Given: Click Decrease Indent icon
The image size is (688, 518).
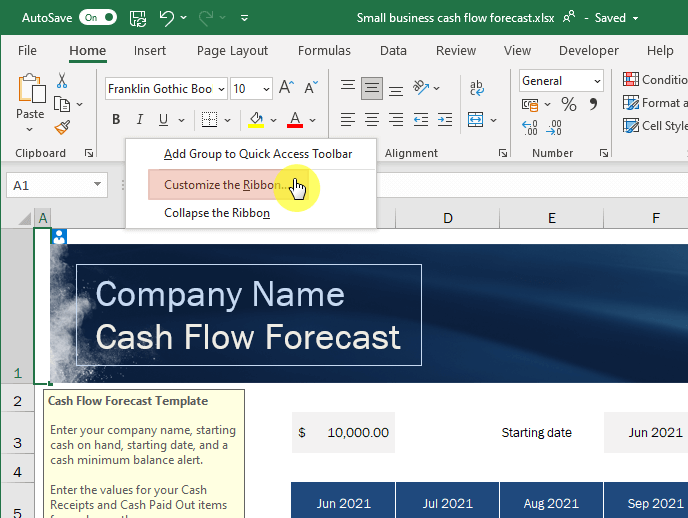Looking at the screenshot, I should 421,119.
